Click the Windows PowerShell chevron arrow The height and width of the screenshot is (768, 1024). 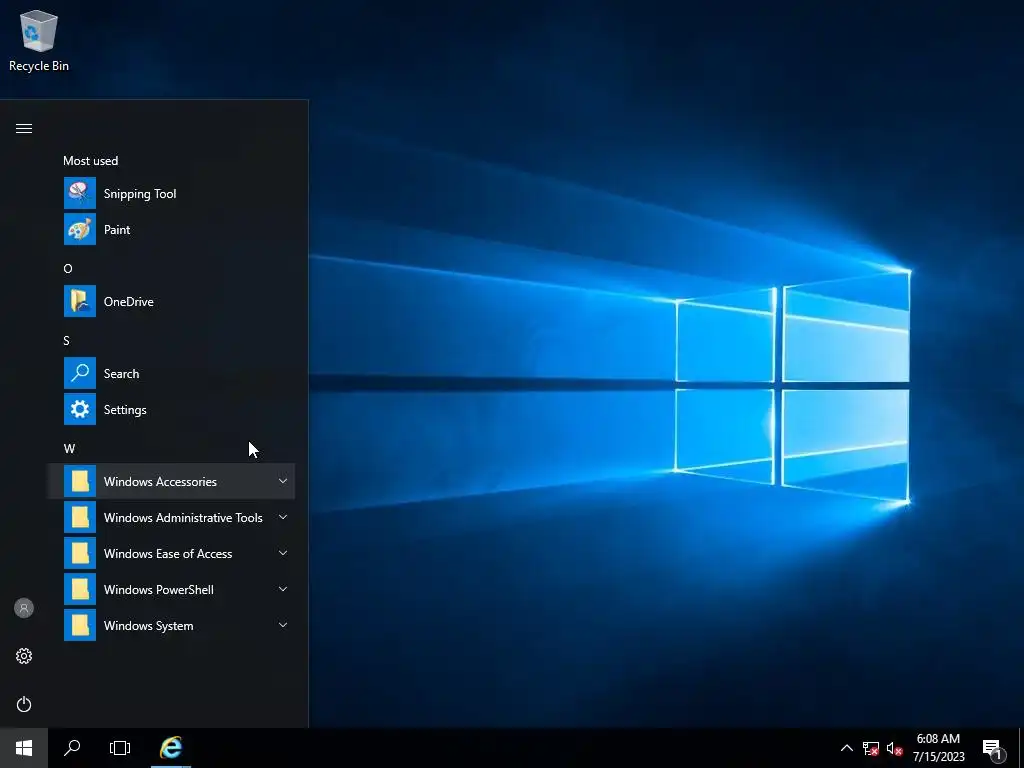[x=283, y=589]
